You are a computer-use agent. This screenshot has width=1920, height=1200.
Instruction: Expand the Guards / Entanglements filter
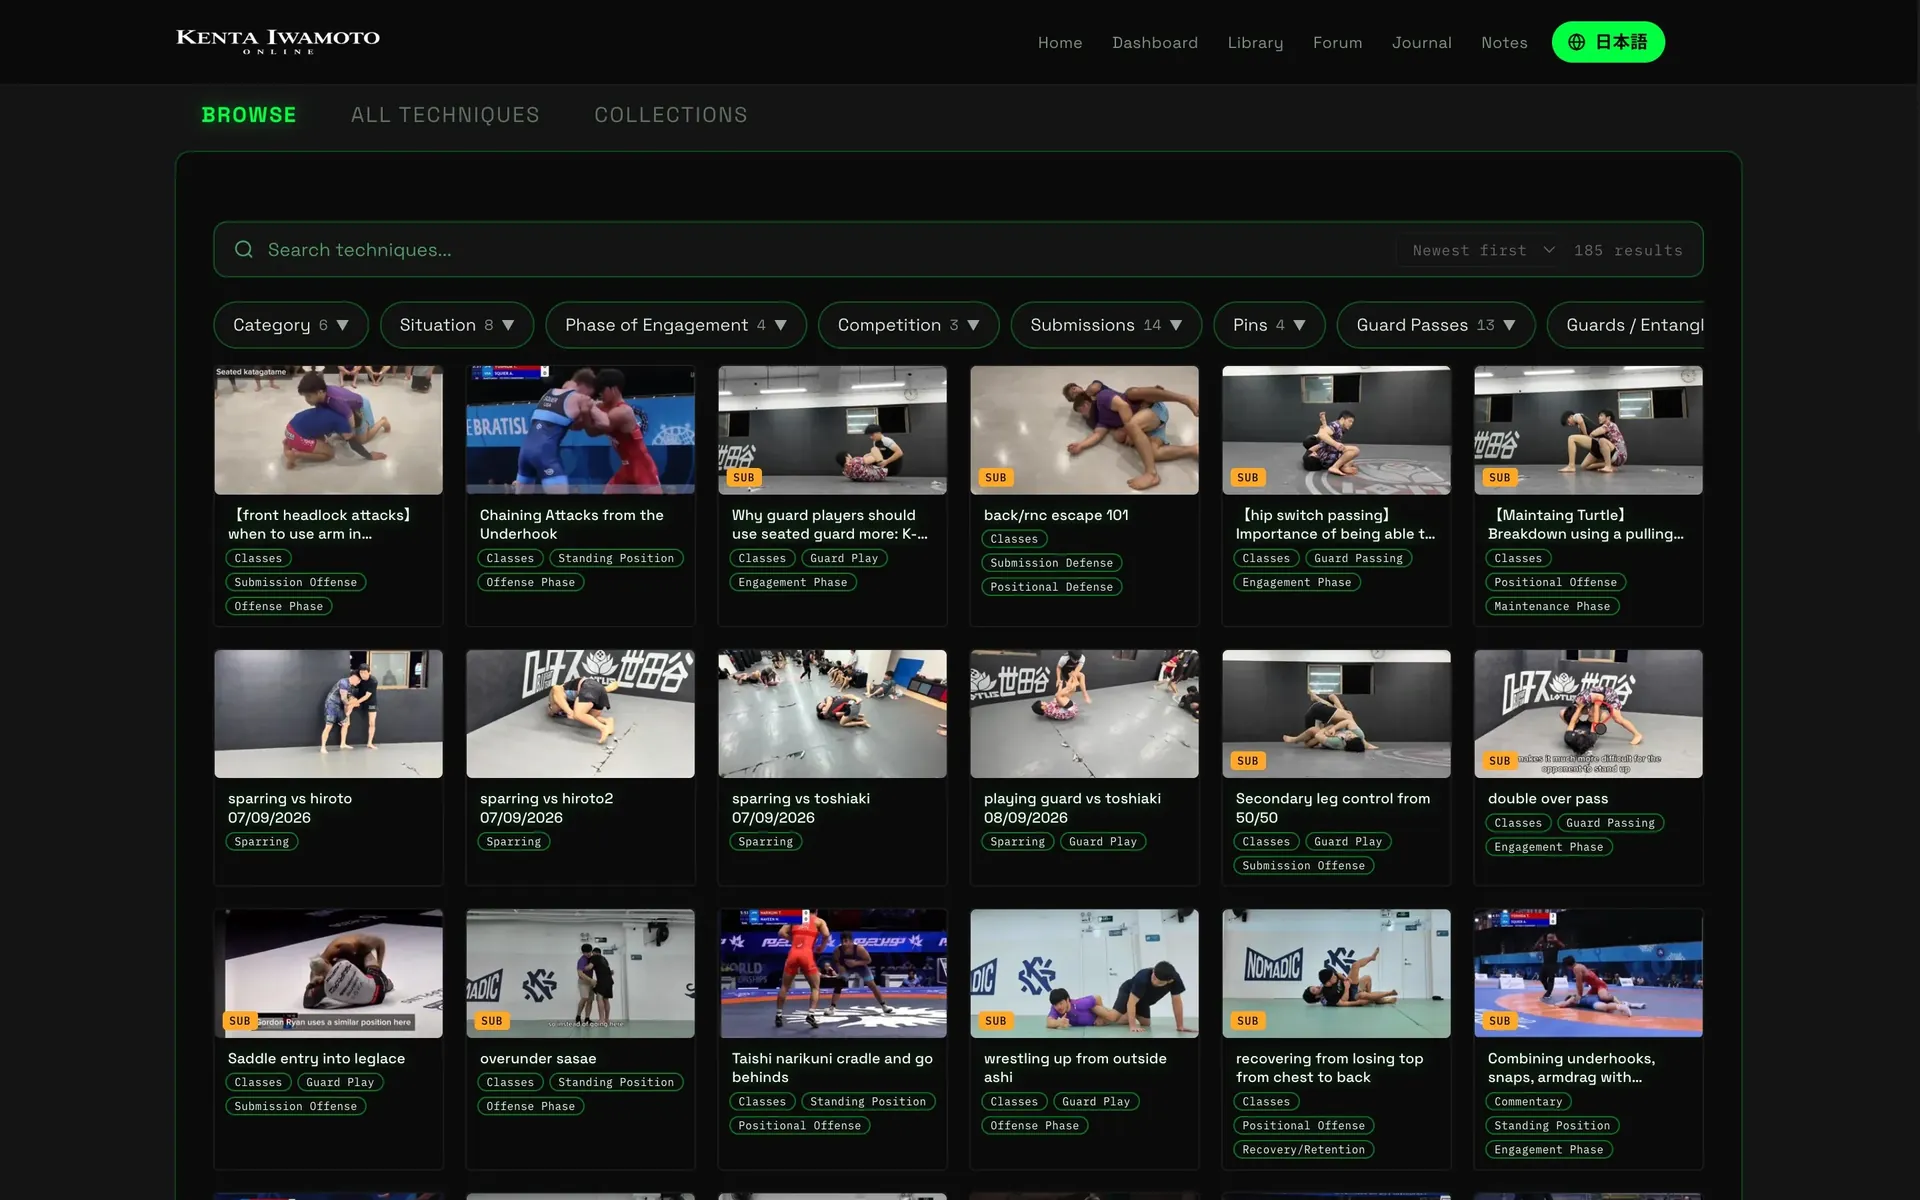pyautogui.click(x=1626, y=325)
